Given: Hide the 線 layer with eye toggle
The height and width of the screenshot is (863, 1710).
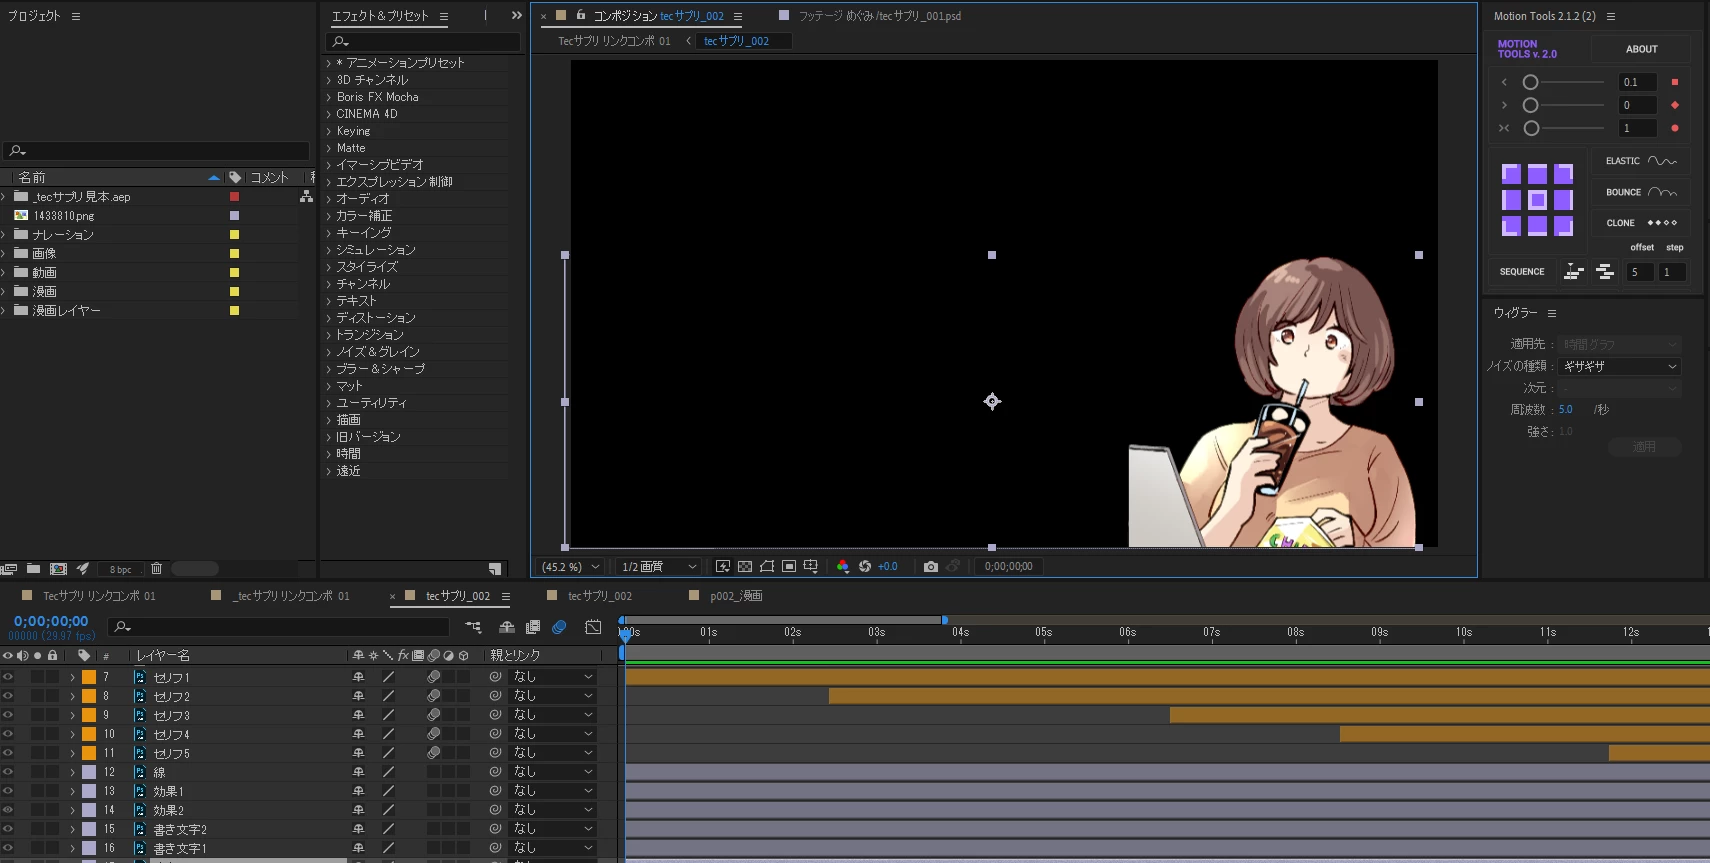Looking at the screenshot, I should click(8, 772).
